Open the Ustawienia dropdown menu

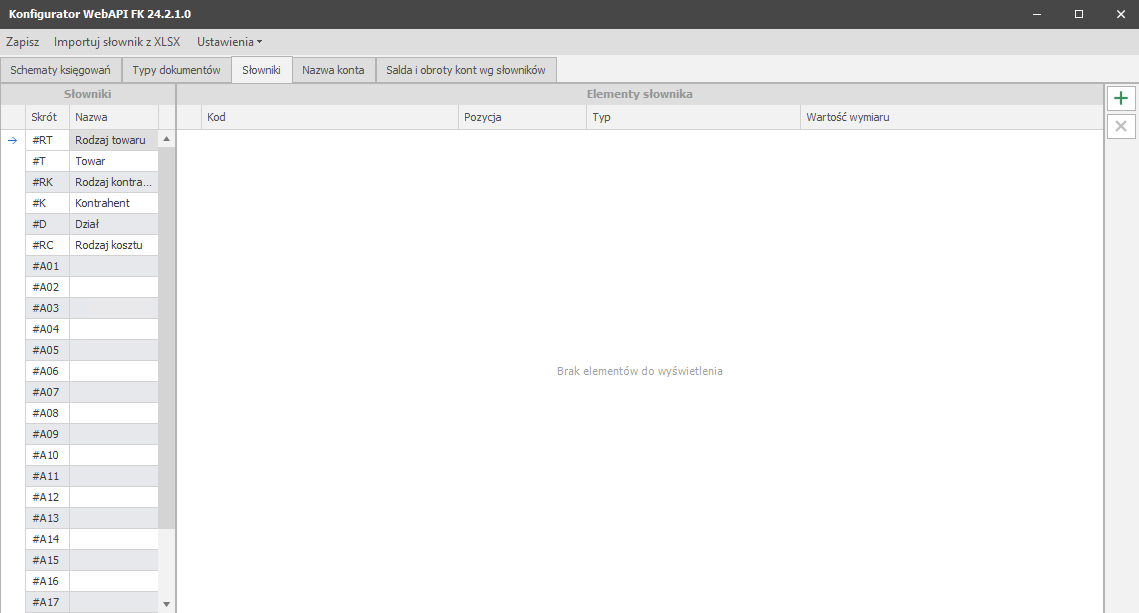click(229, 42)
